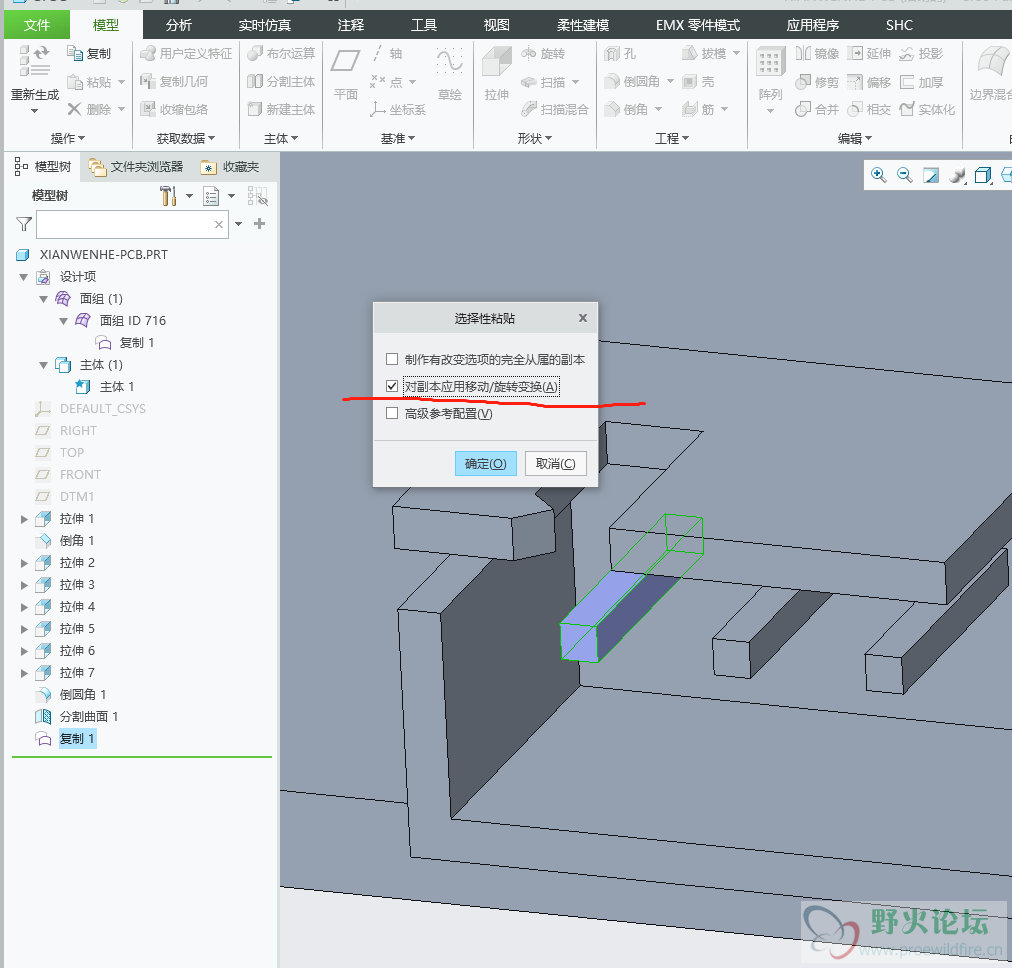Switch to the 分析 ribbon tab
The height and width of the screenshot is (968, 1012).
click(x=179, y=25)
